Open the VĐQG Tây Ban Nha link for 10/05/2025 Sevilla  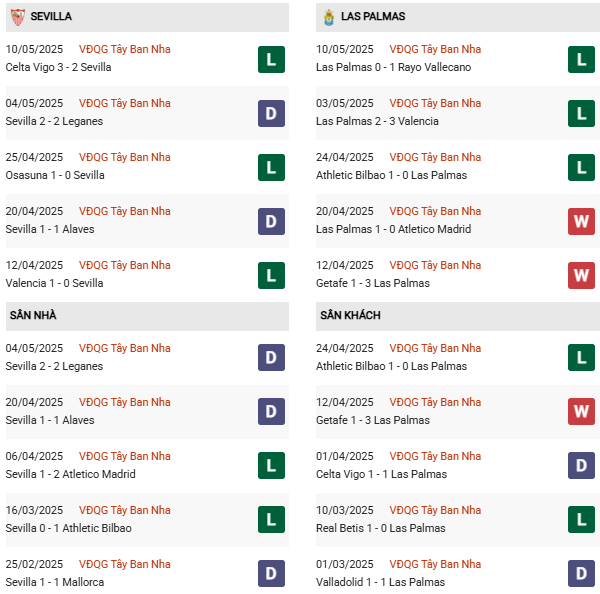coord(124,49)
